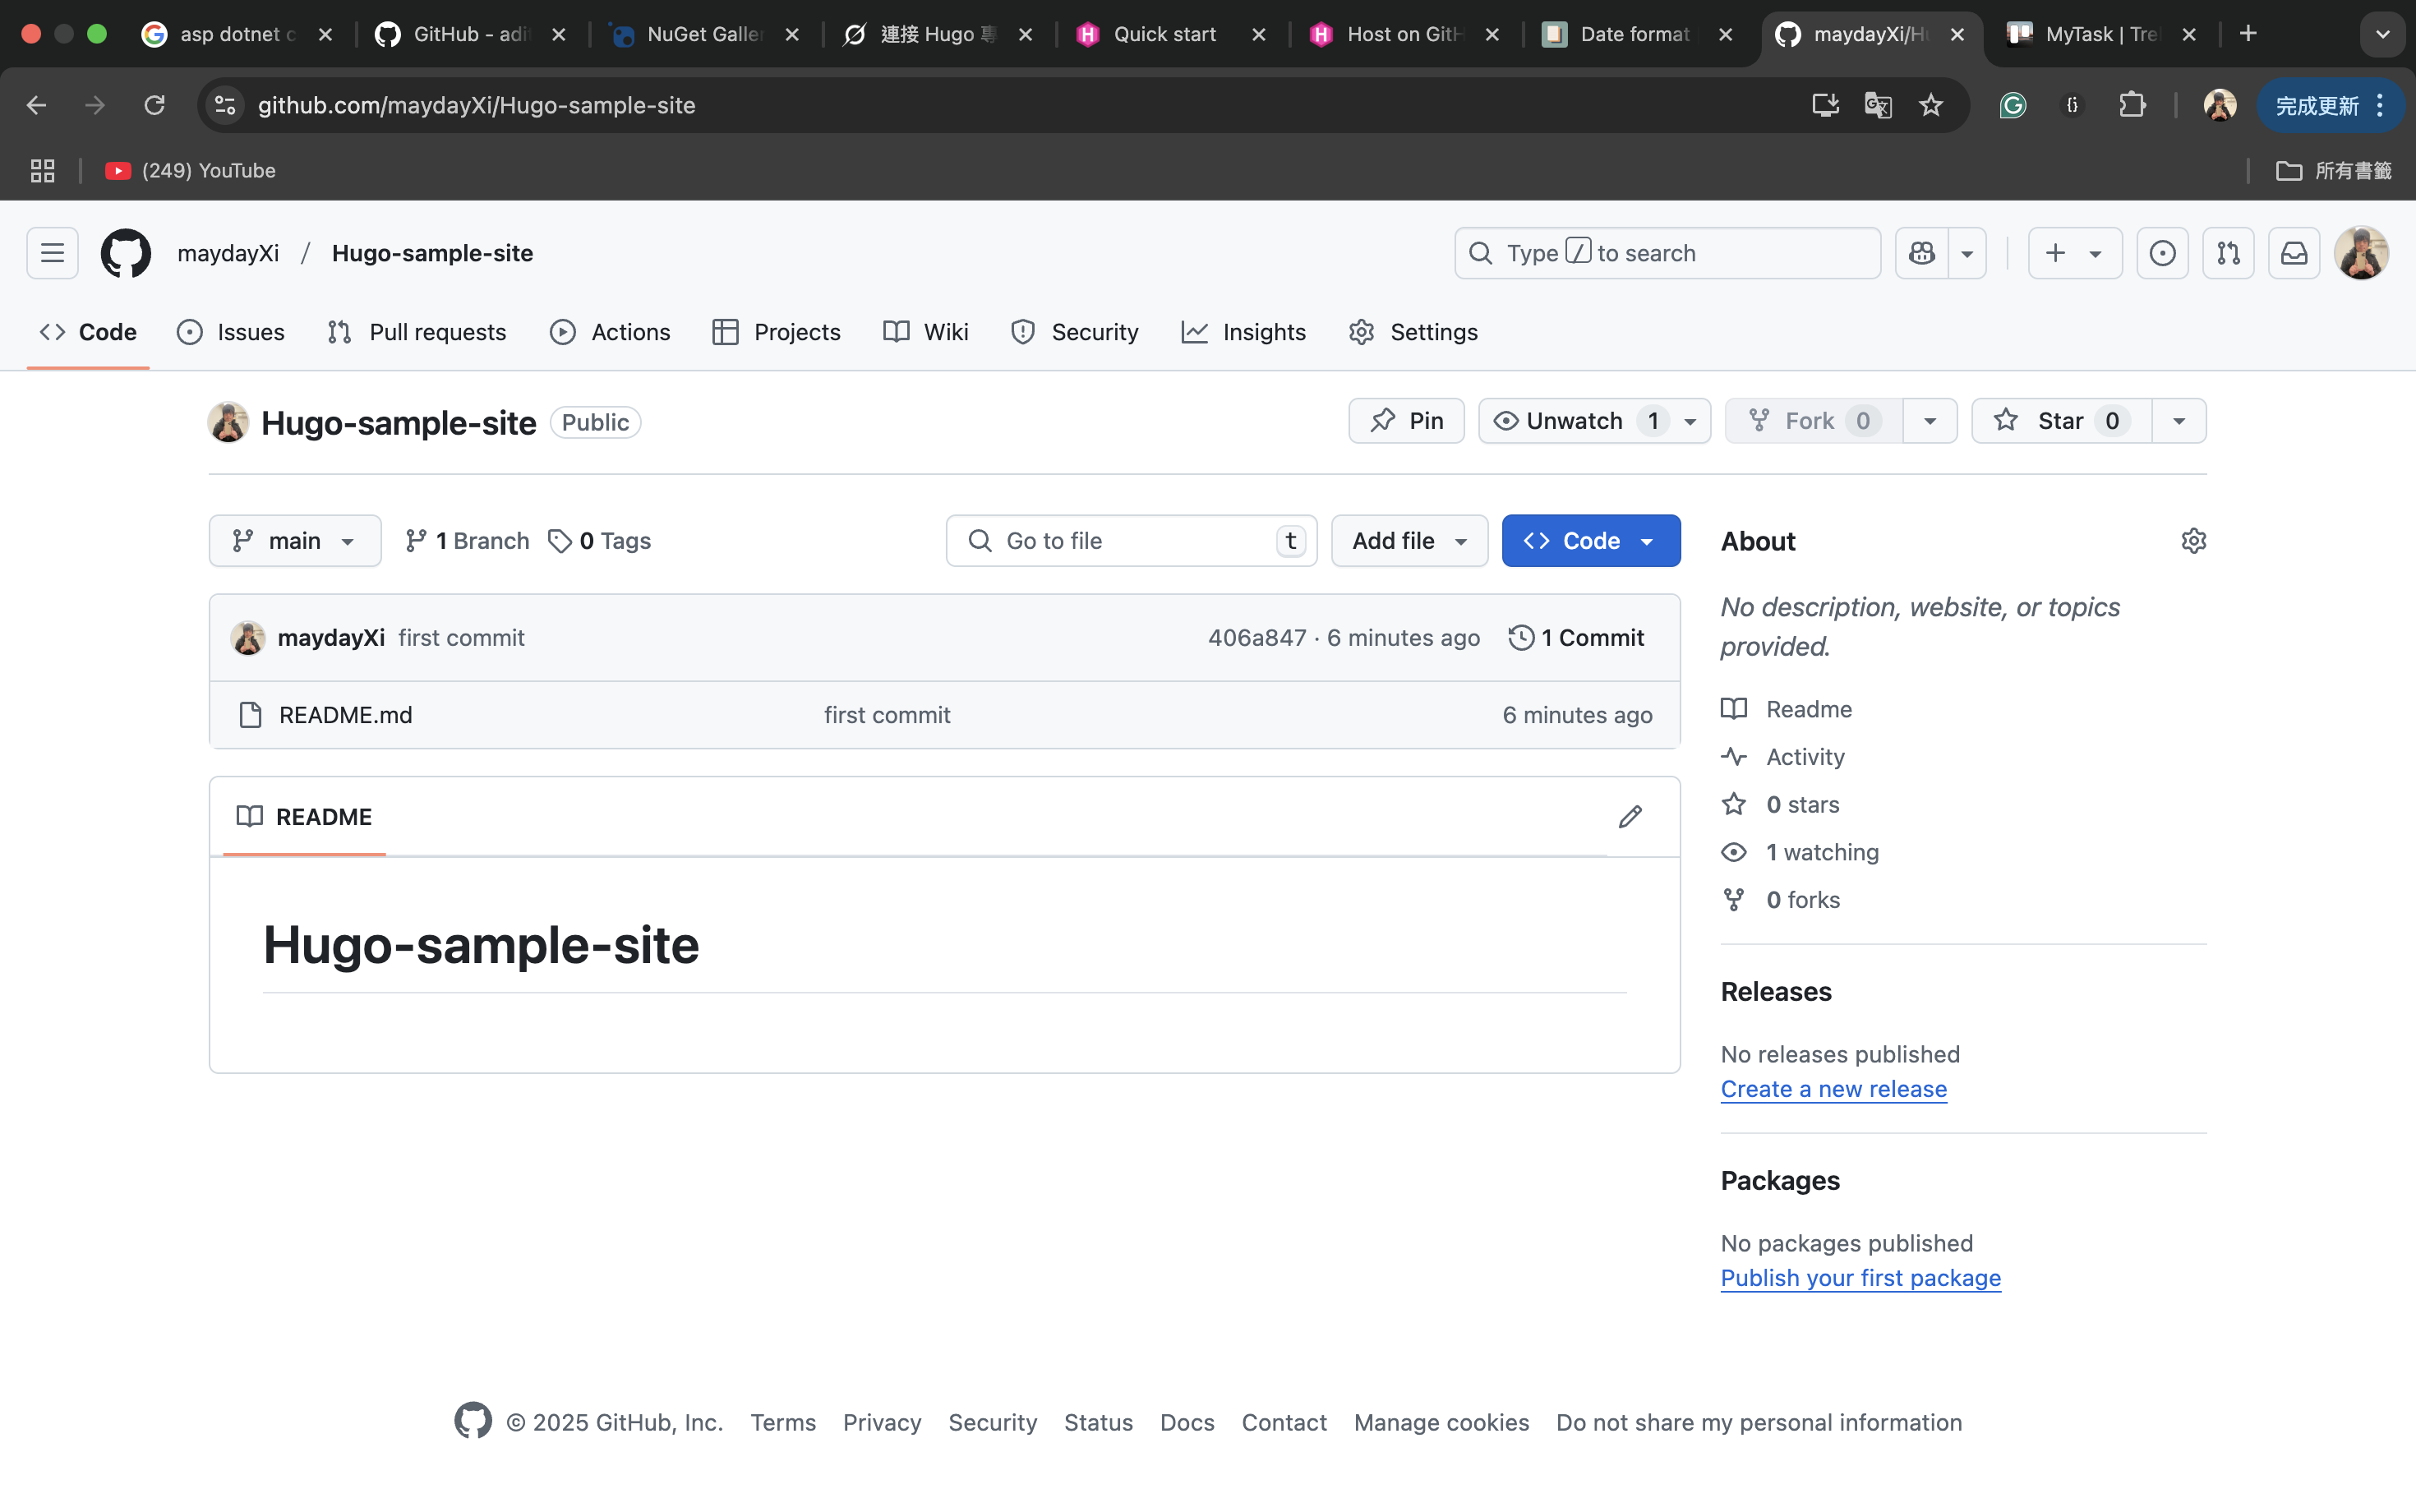Viewport: 2416px width, 1512px height.
Task: Open the blue Code clone dropdown
Action: (1590, 541)
